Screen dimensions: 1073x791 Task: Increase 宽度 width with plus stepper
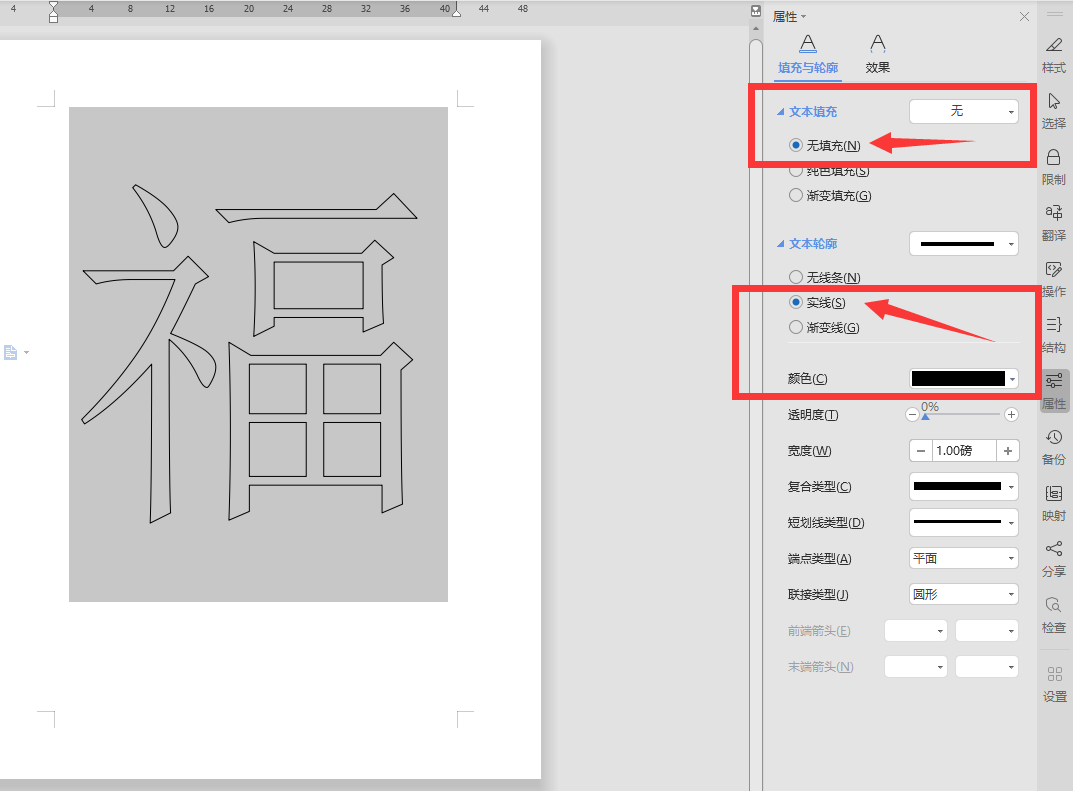[x=1007, y=451]
